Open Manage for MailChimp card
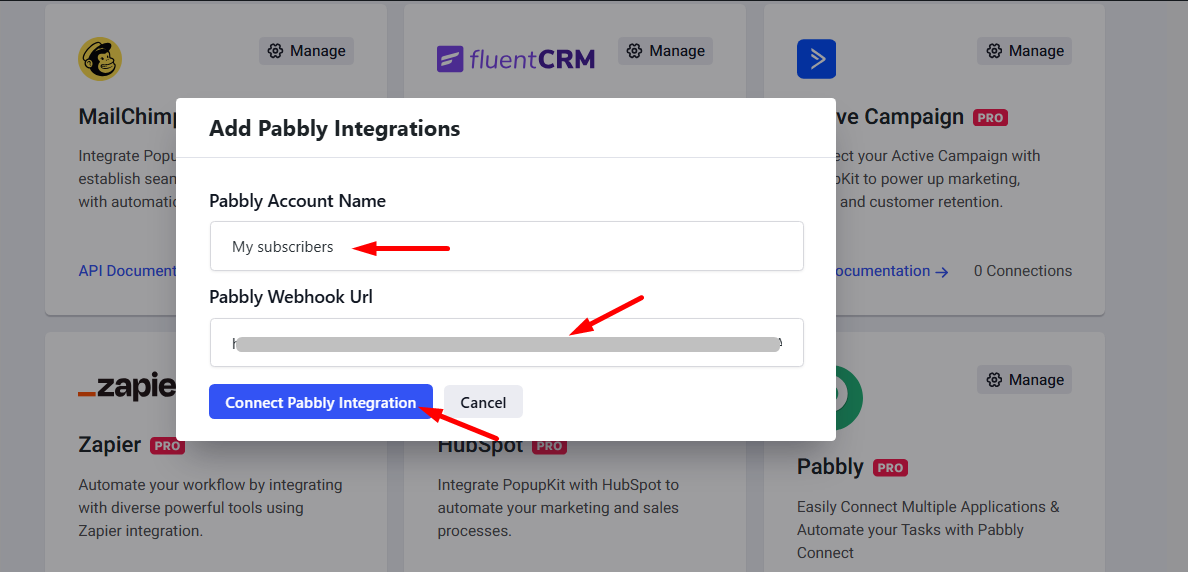 tap(306, 51)
